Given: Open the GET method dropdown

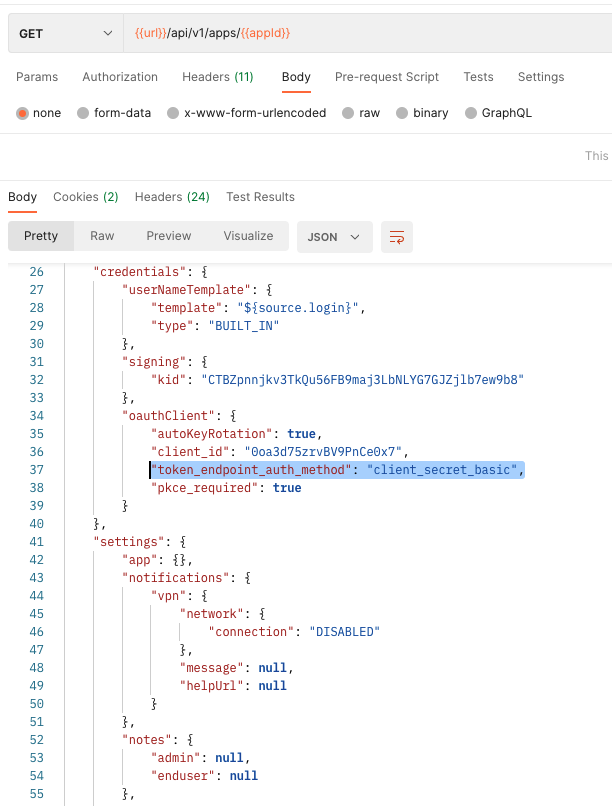Looking at the screenshot, I should pyautogui.click(x=65, y=33).
